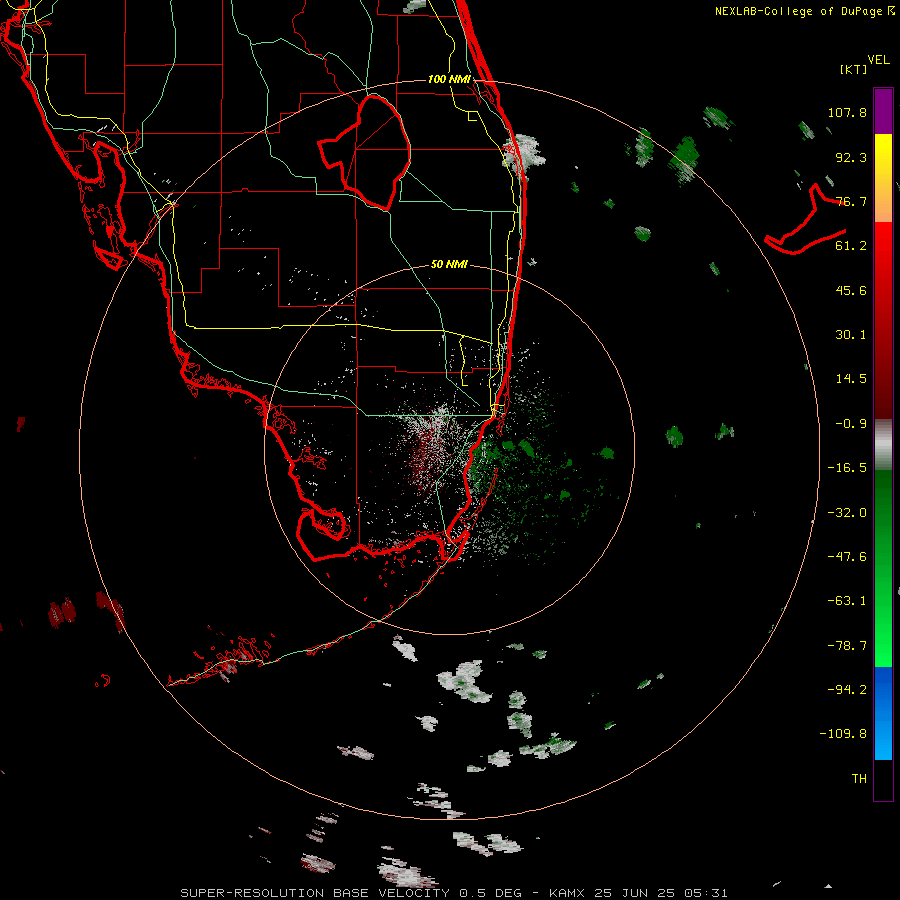900x900 pixels.
Task: Click the 30.1 legend value
Action: point(851,335)
